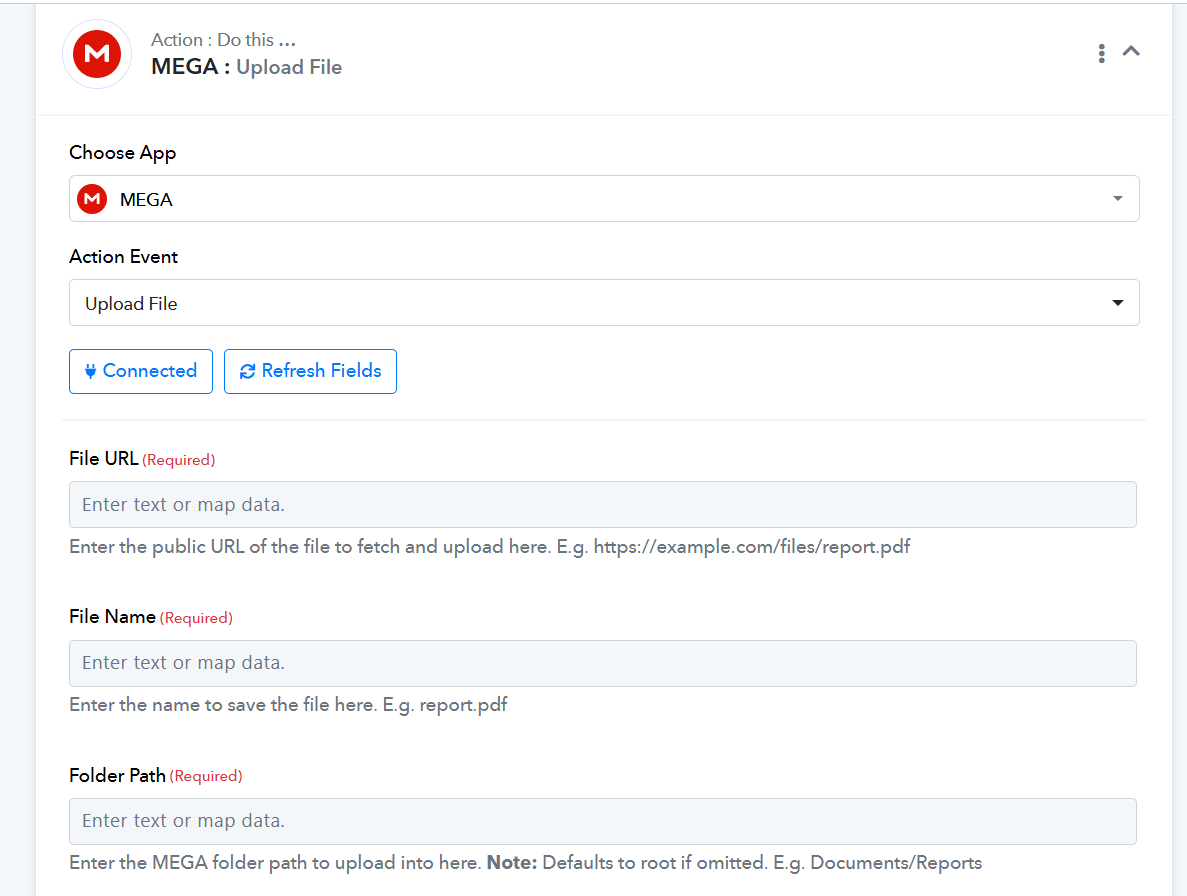Click the Connected button

[141, 372]
